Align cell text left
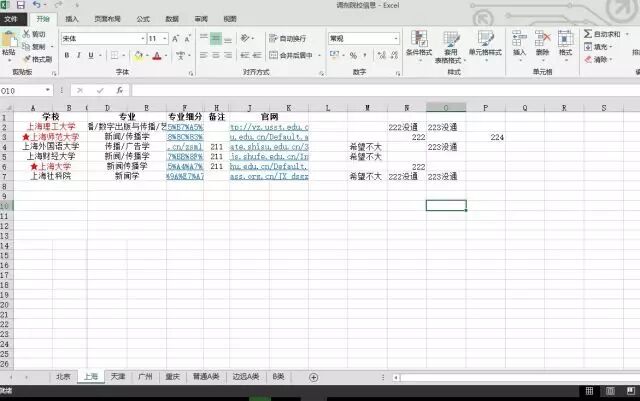The width and height of the screenshot is (640, 401). tap(204, 55)
